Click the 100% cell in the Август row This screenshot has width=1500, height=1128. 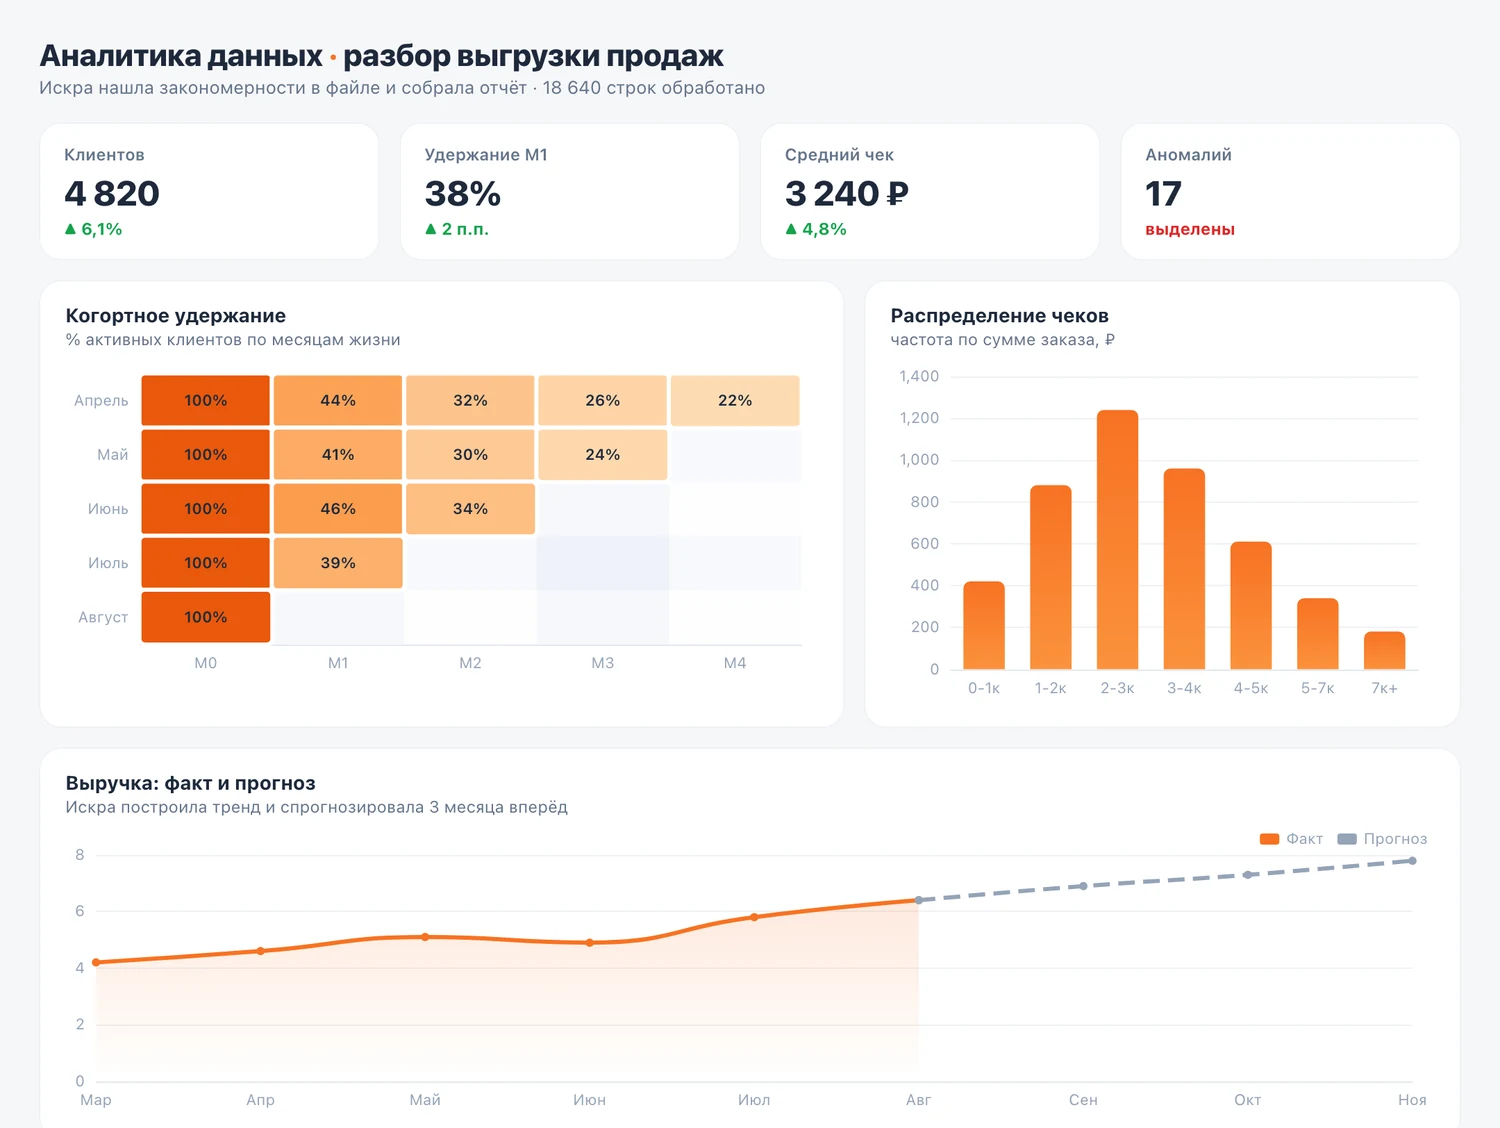[206, 617]
